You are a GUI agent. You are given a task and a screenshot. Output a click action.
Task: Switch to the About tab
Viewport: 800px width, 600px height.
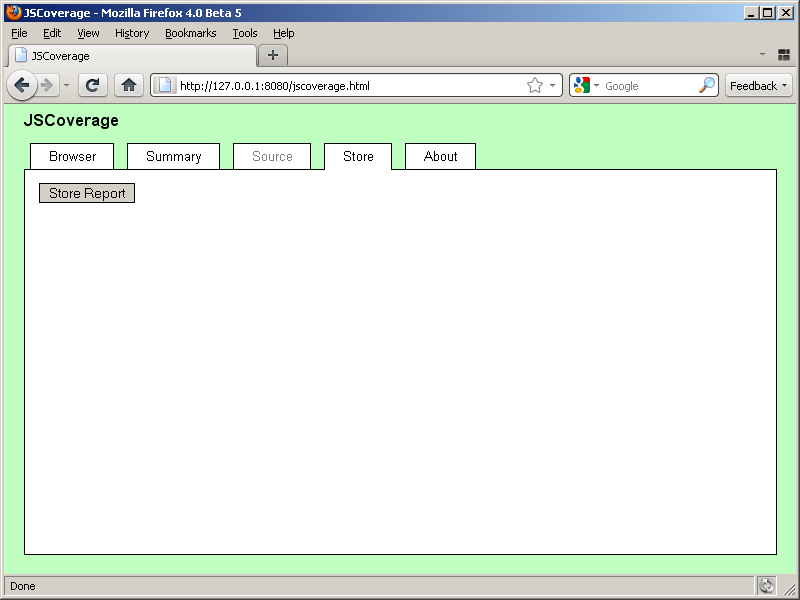coord(440,156)
